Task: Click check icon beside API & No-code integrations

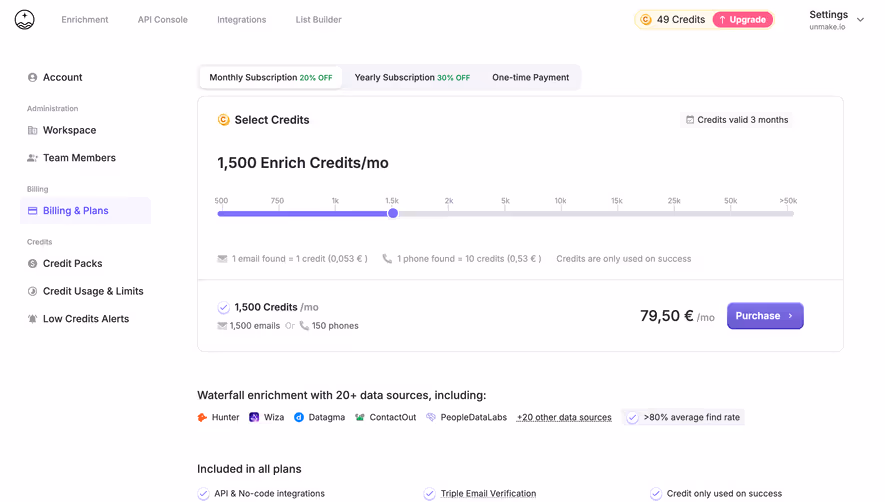Action: [203, 494]
